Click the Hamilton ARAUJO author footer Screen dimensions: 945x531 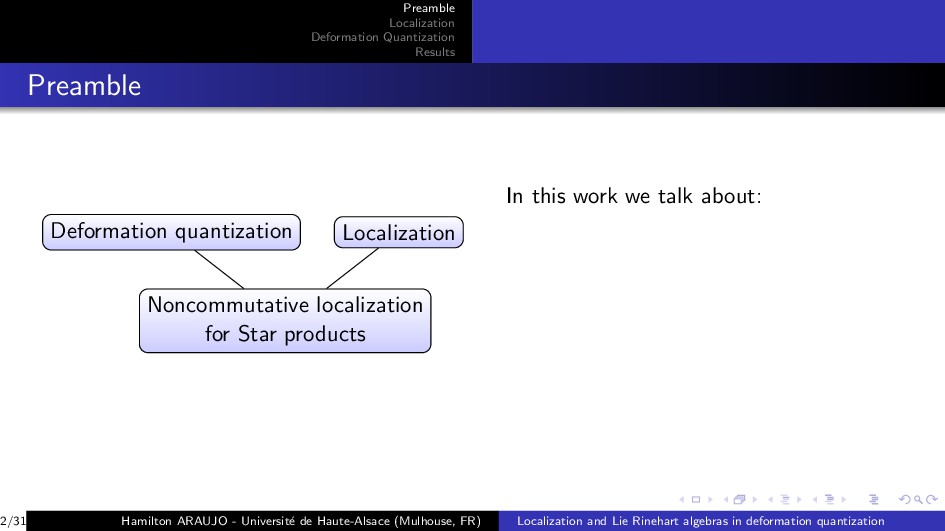tap(301, 521)
